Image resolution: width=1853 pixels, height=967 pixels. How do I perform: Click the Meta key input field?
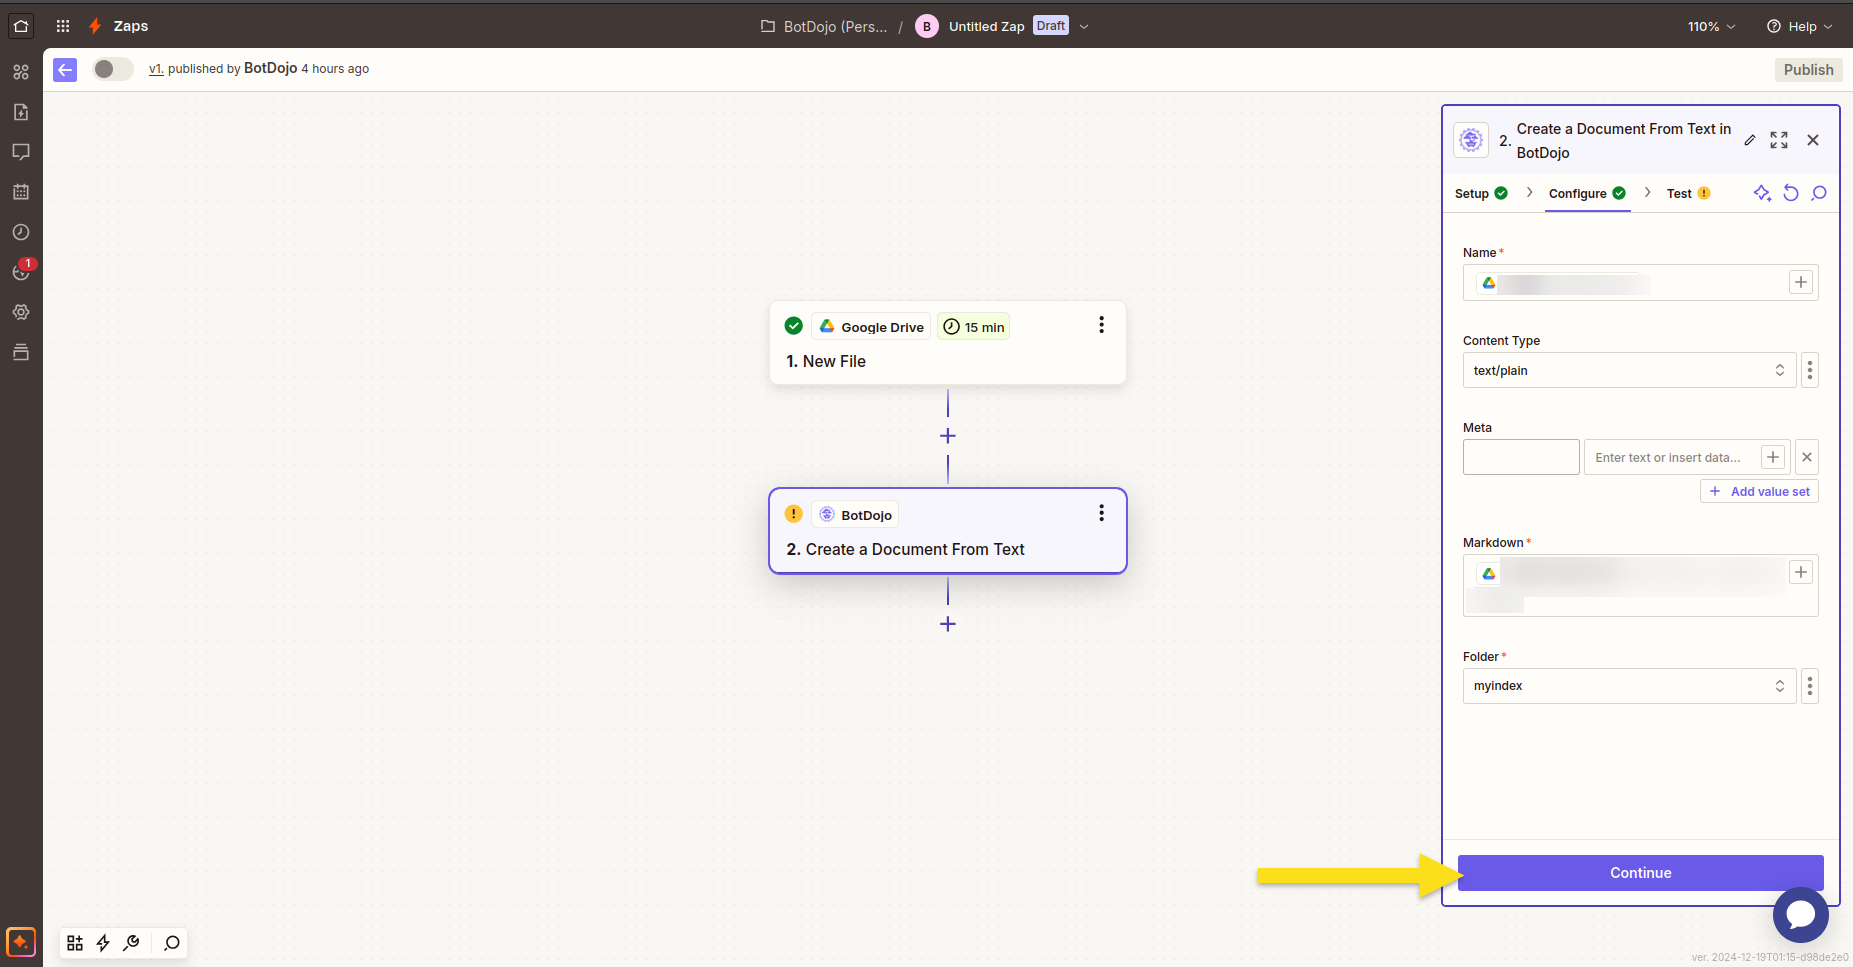1521,457
